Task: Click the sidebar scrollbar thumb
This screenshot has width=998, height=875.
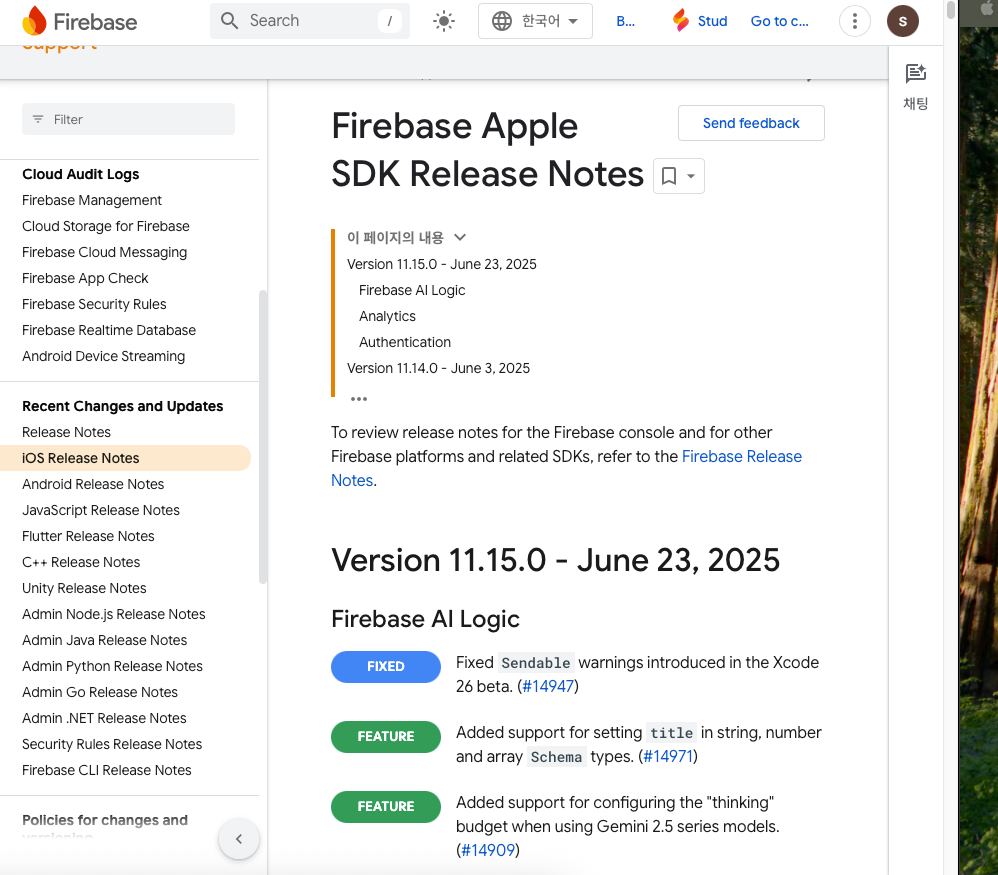Action: pyautogui.click(x=263, y=437)
